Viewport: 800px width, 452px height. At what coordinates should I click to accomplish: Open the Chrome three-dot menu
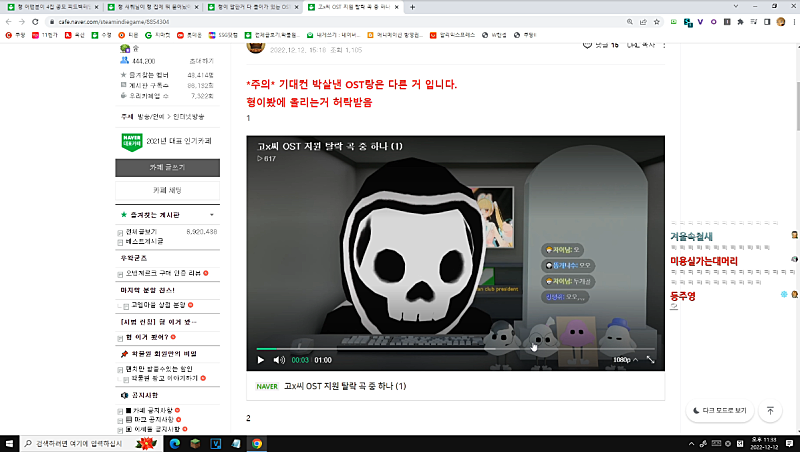pyautogui.click(x=794, y=21)
